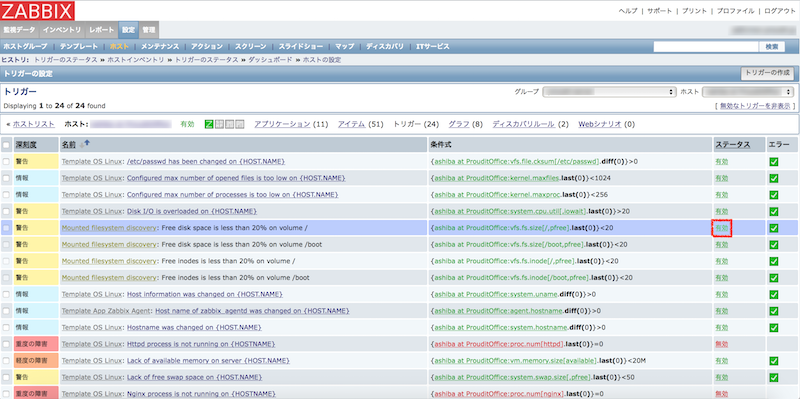800x399 pixels.
Task: Select メンテナンス in the settings submenu
Action: (x=160, y=46)
